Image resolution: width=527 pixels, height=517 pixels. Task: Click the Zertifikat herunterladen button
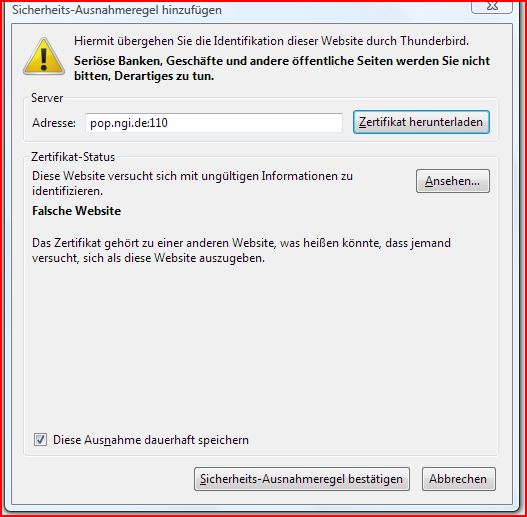(421, 122)
